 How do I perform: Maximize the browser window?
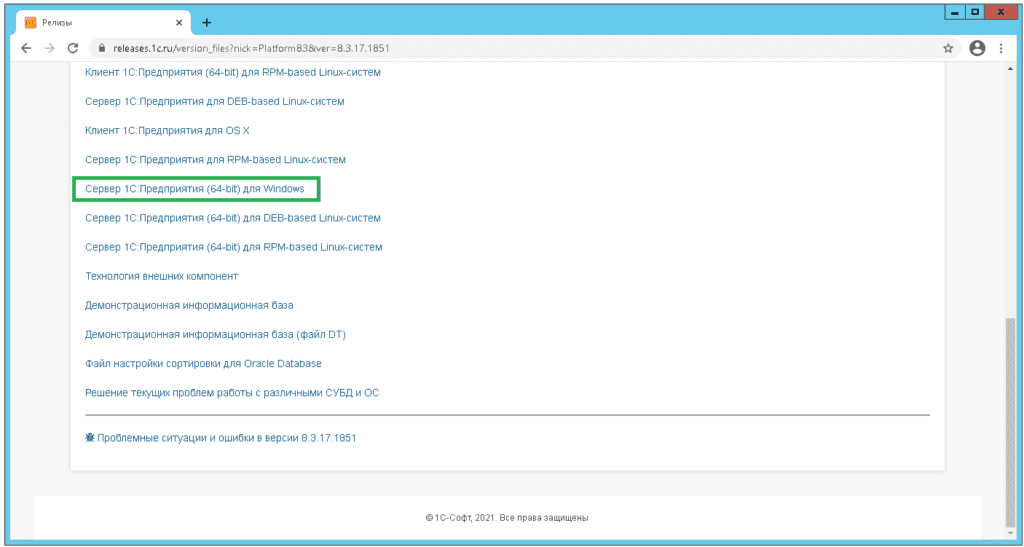974,11
